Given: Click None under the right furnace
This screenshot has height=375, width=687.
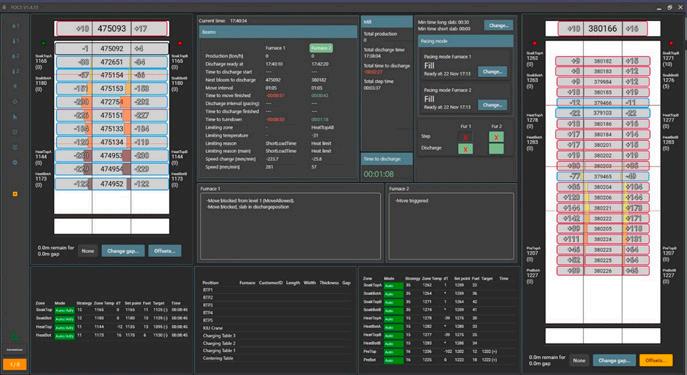Looking at the screenshot, I should click(x=579, y=361).
